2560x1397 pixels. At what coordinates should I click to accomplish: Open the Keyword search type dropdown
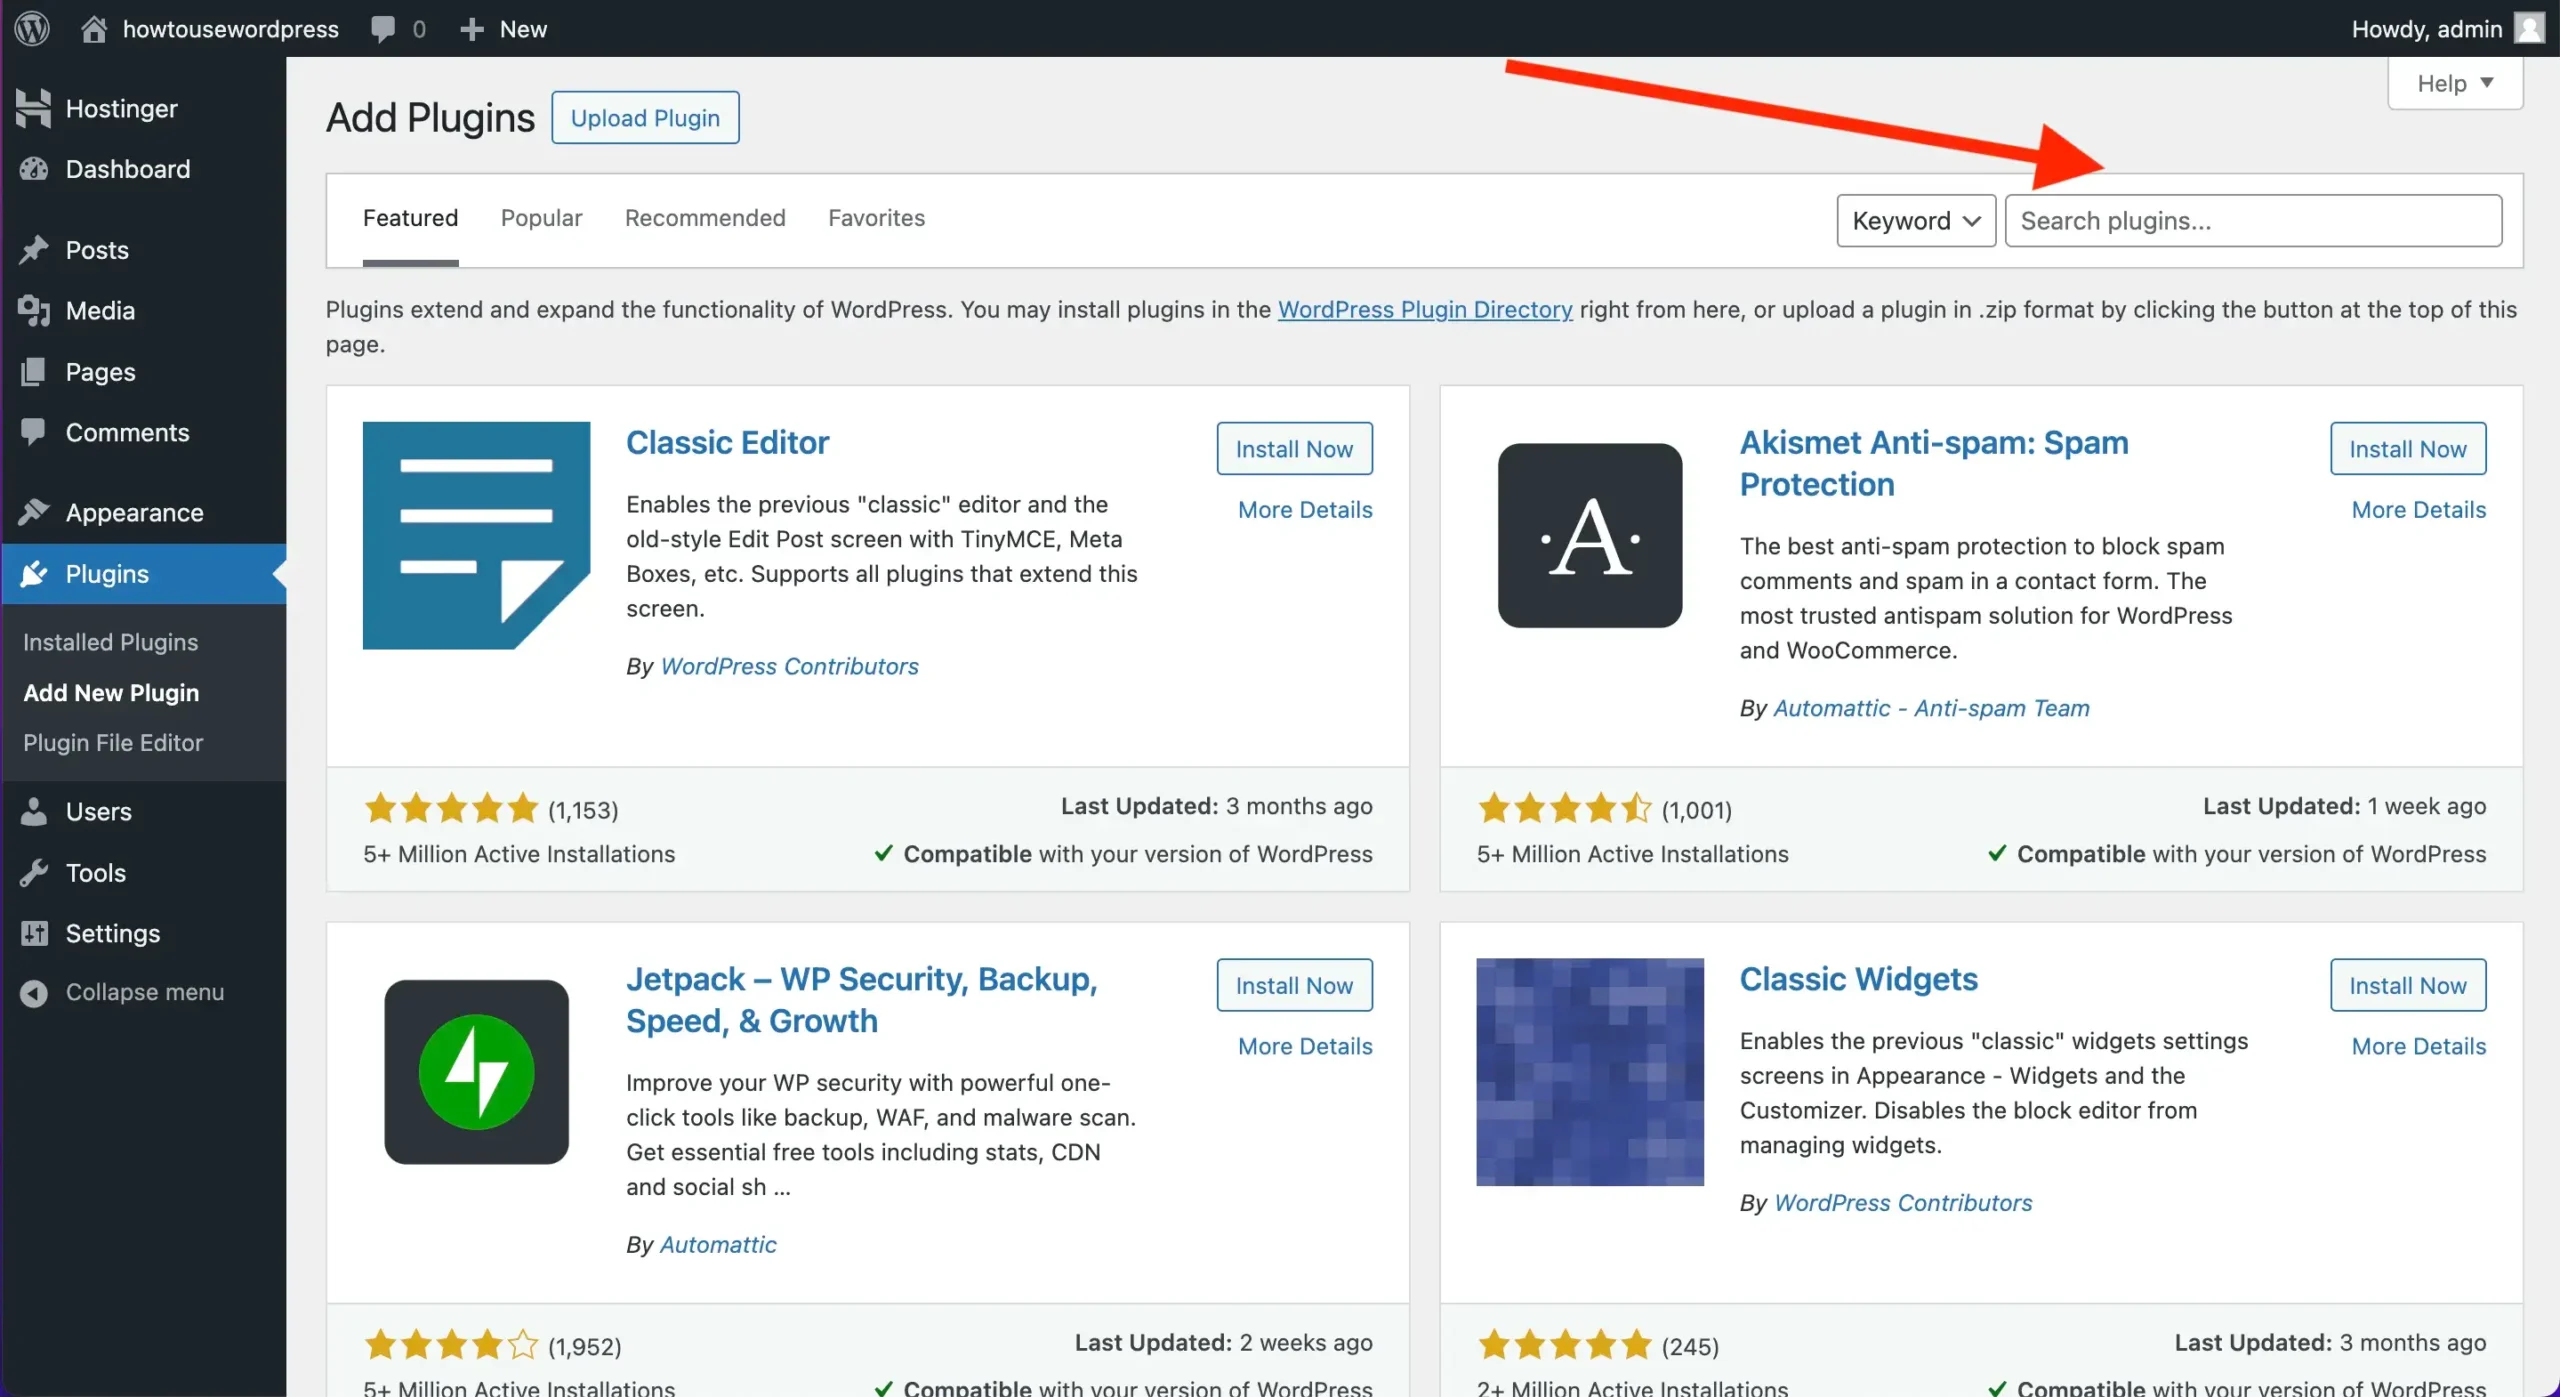pos(1916,220)
